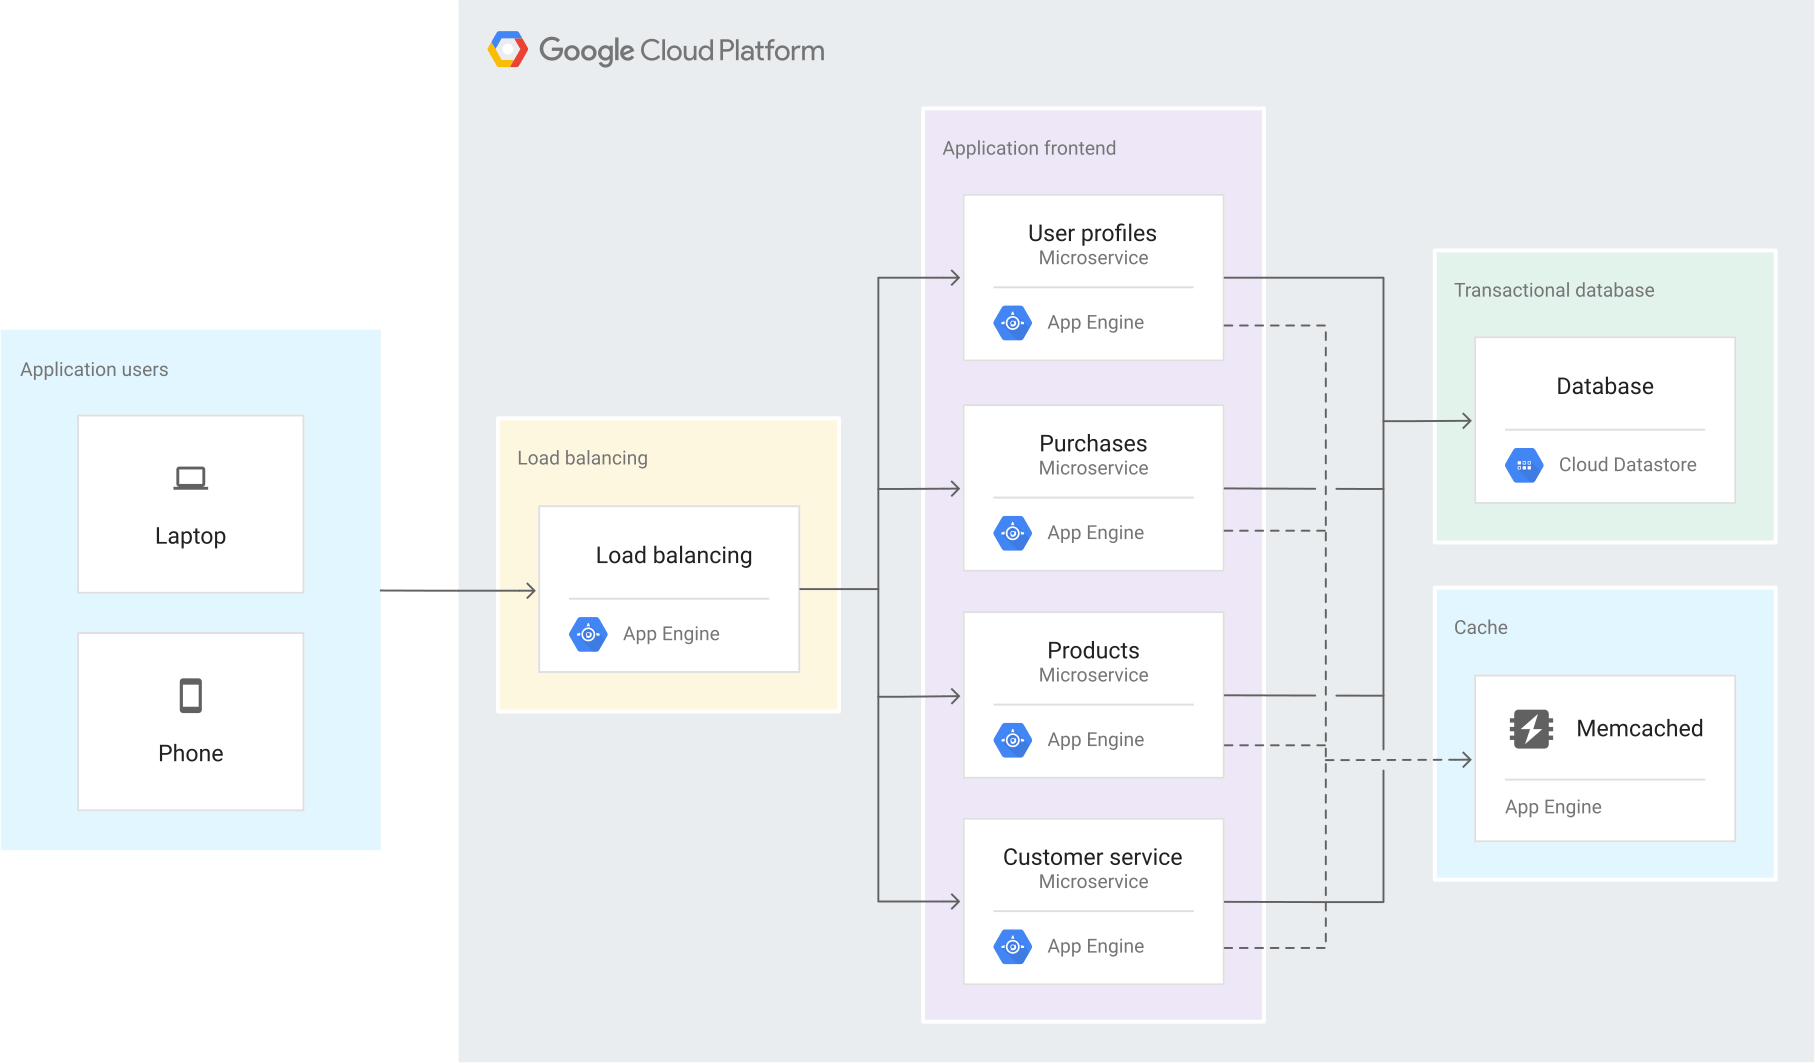Image resolution: width=1815 pixels, height=1063 pixels.
Task: Select the "User profiles" title
Action: pyautogui.click(x=1092, y=233)
